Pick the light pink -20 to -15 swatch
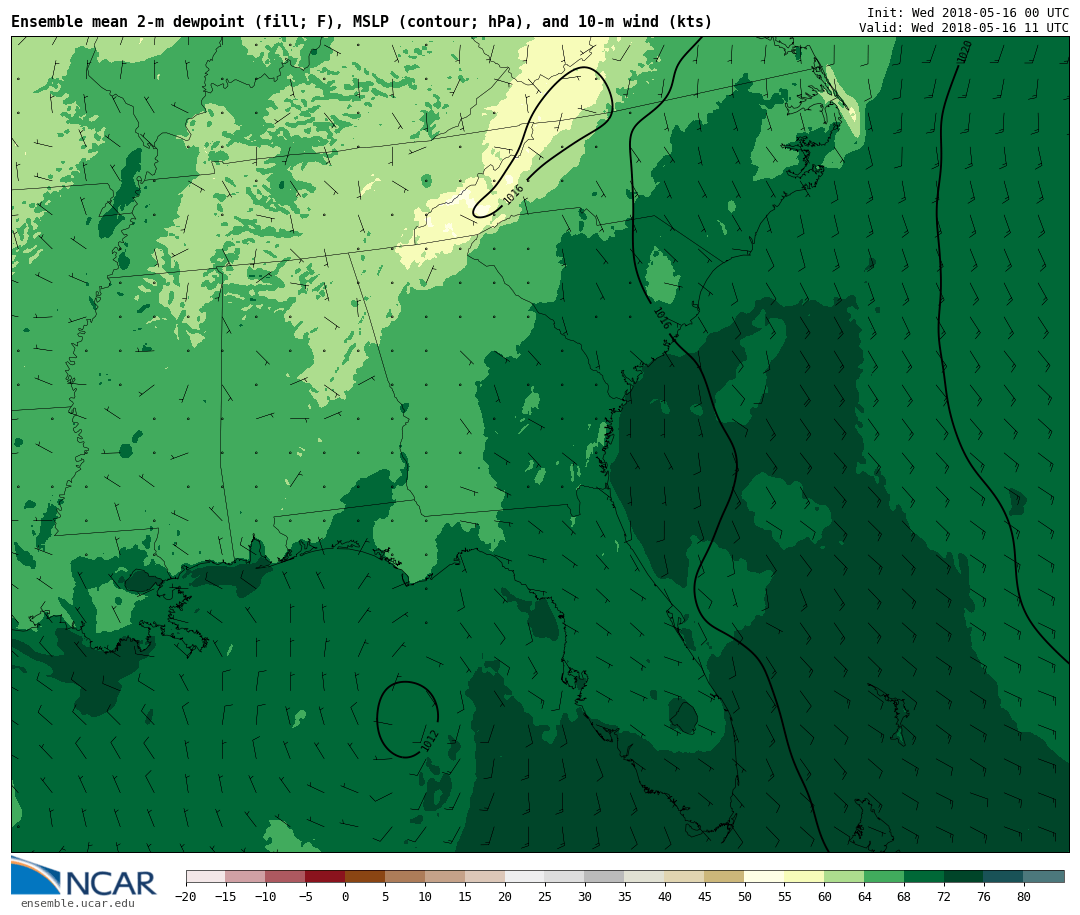 [x=205, y=876]
